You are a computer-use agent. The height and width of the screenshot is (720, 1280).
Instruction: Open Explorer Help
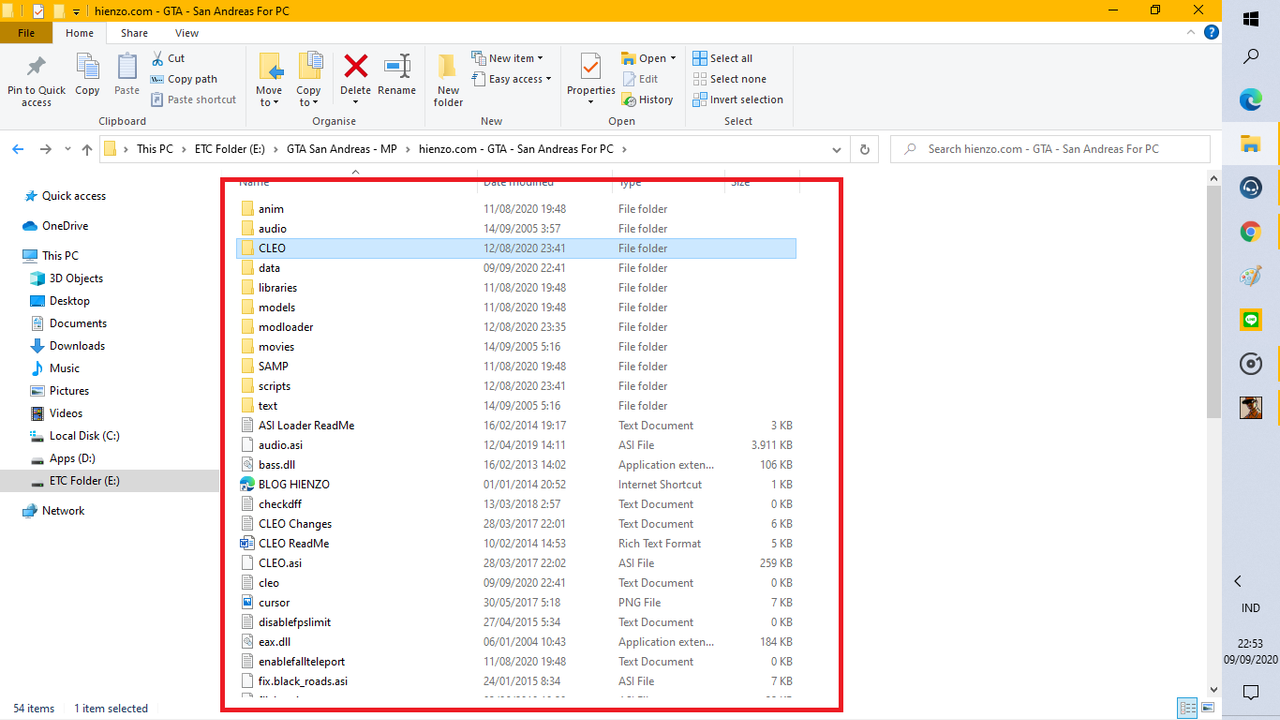coord(1211,33)
